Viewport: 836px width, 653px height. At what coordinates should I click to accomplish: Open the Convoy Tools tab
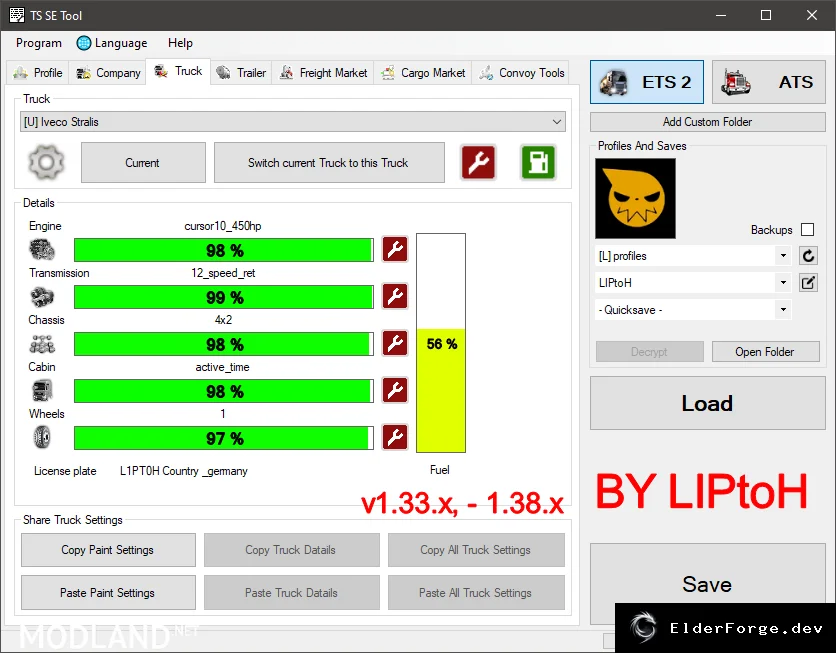tap(521, 72)
